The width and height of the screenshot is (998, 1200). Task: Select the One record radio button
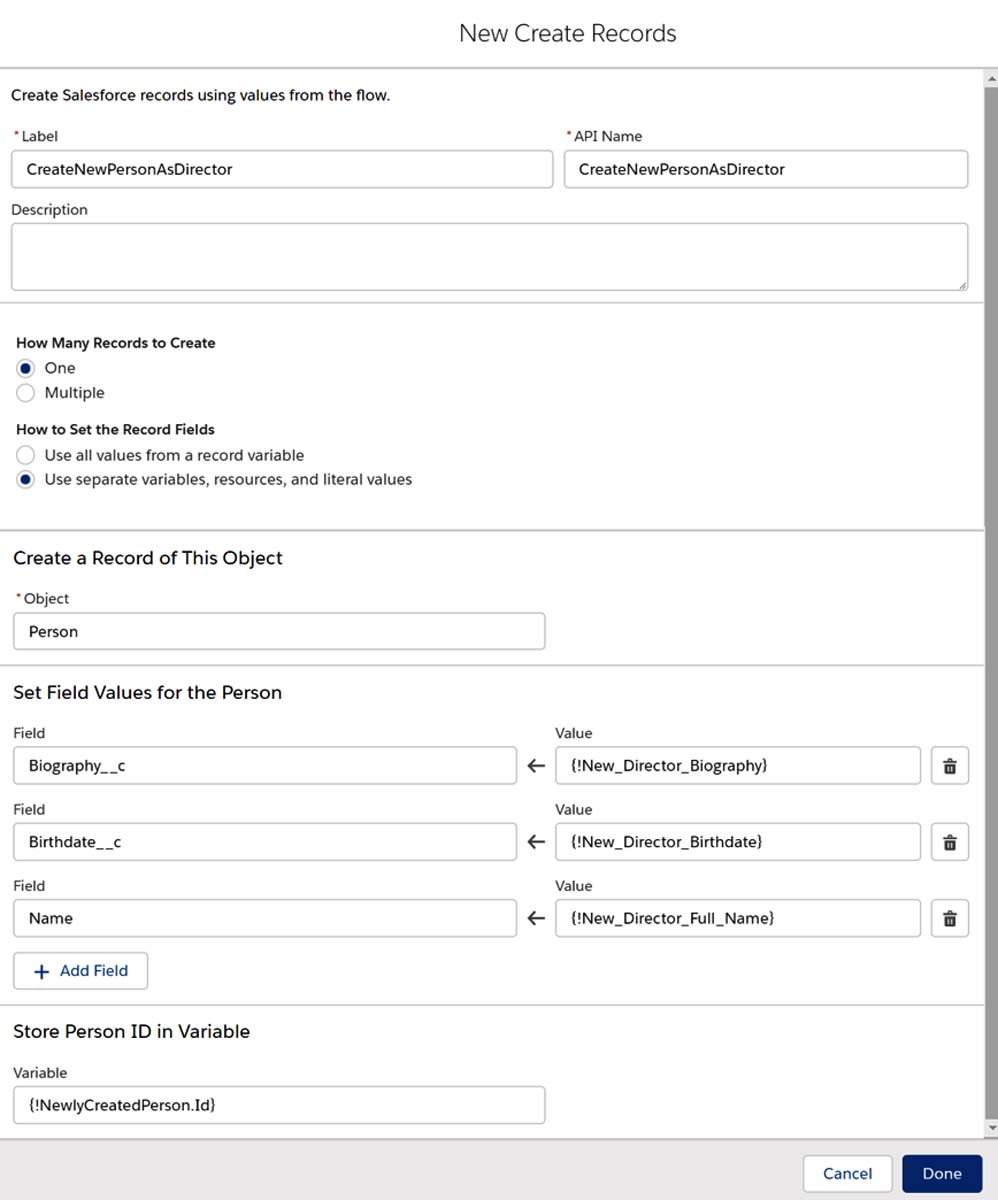tap(26, 368)
